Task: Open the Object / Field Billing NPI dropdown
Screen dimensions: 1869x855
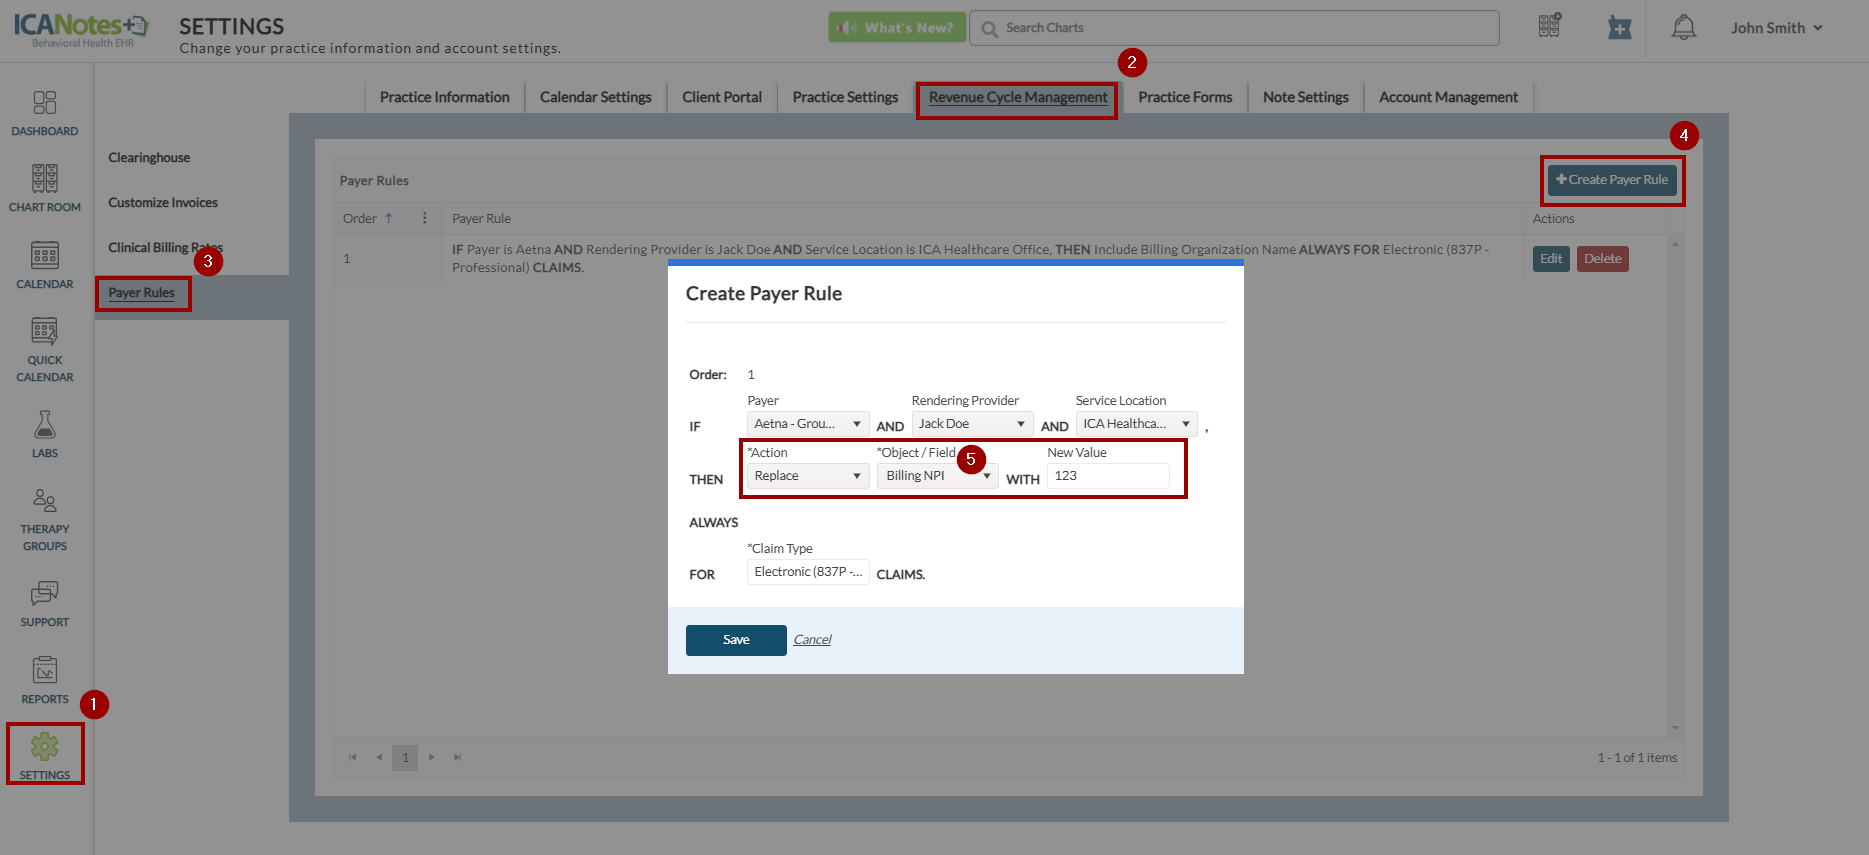Action: (936, 476)
